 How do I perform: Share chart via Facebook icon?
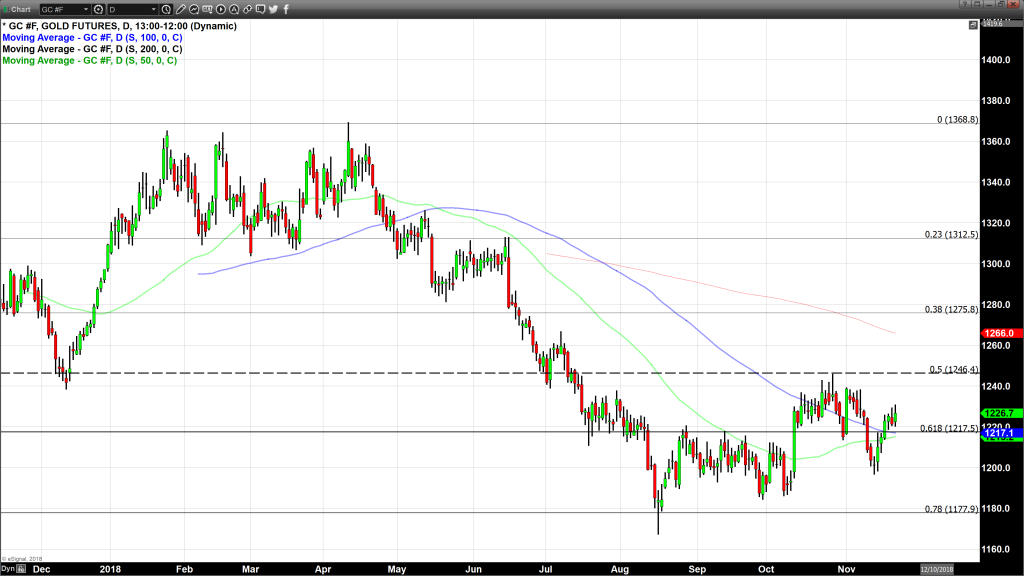coord(286,9)
